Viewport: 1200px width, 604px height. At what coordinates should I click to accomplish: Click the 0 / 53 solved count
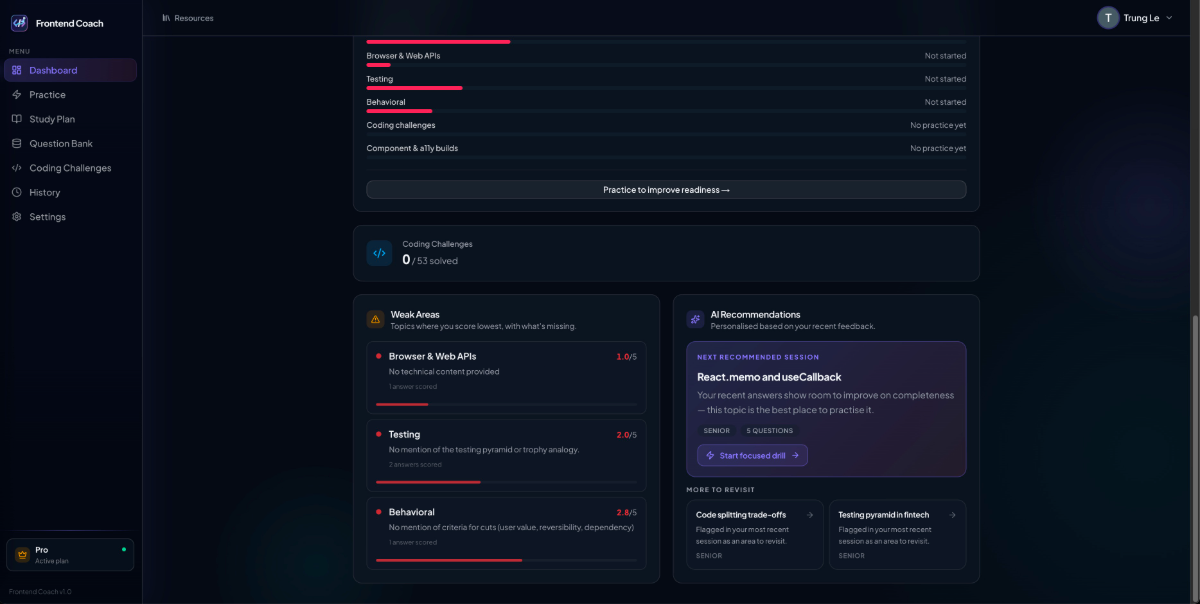pyautogui.click(x=430, y=260)
